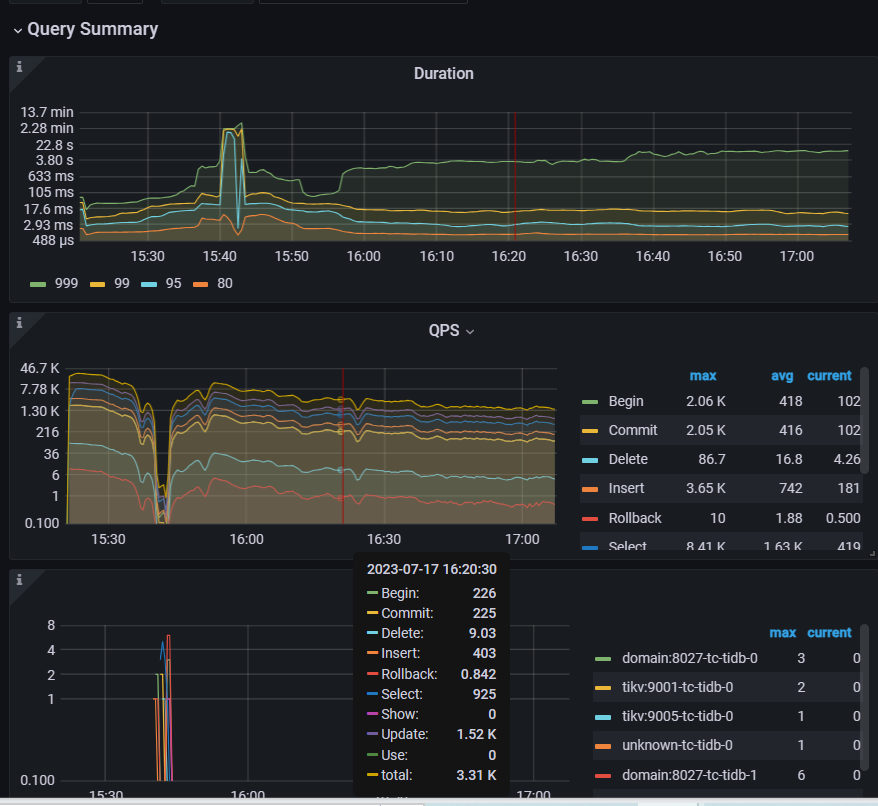Click the tikv:9005-tc-tidb-0 color marker
The width and height of the screenshot is (878, 806).
[x=603, y=716]
